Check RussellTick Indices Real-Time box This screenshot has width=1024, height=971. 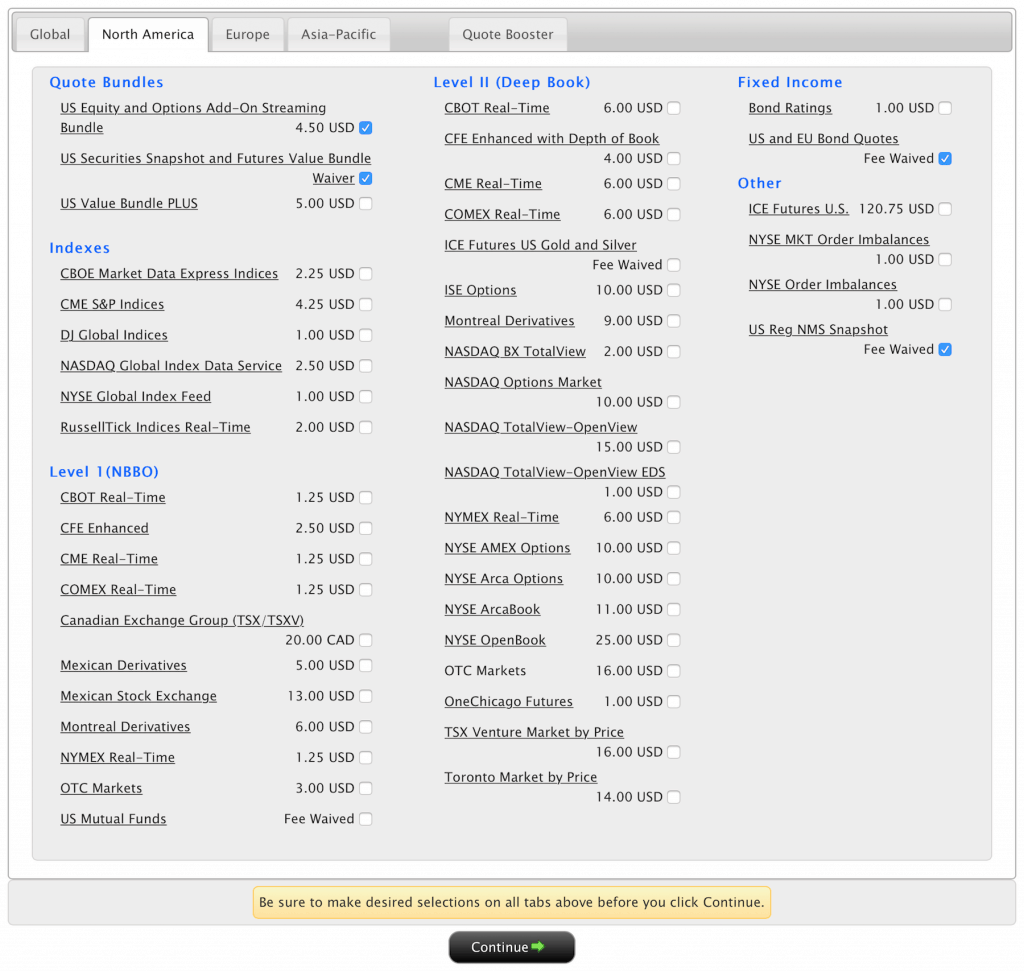point(366,427)
